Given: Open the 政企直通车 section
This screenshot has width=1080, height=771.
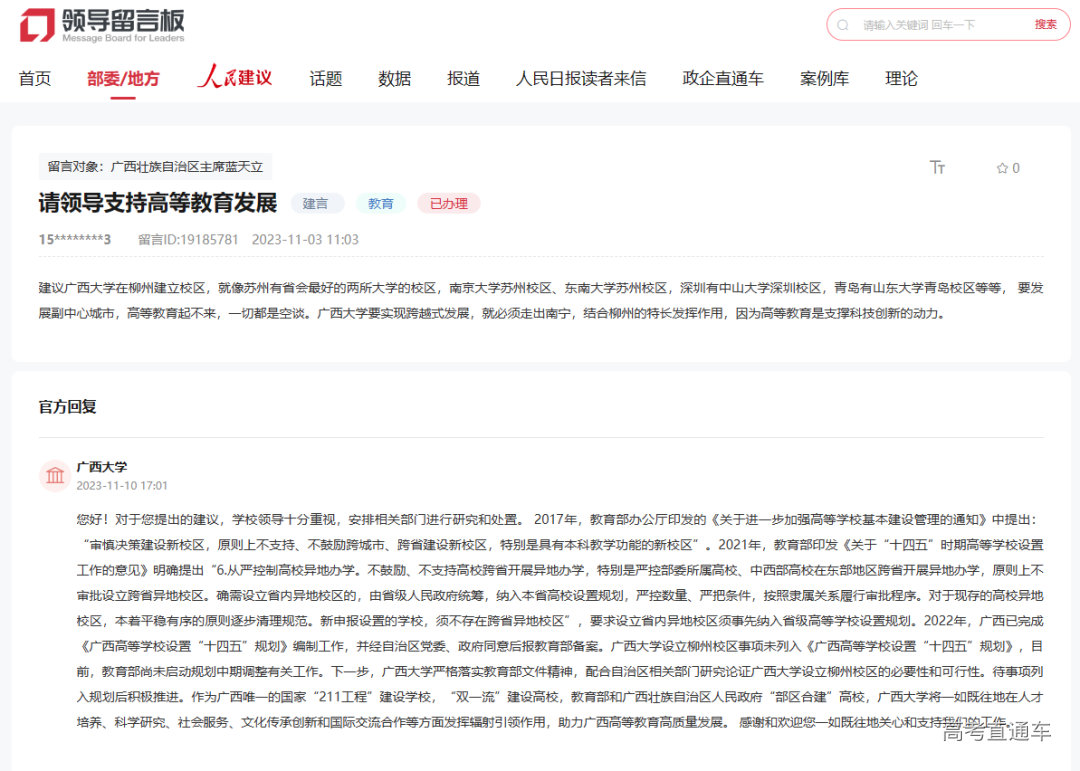Looking at the screenshot, I should coord(723,77).
